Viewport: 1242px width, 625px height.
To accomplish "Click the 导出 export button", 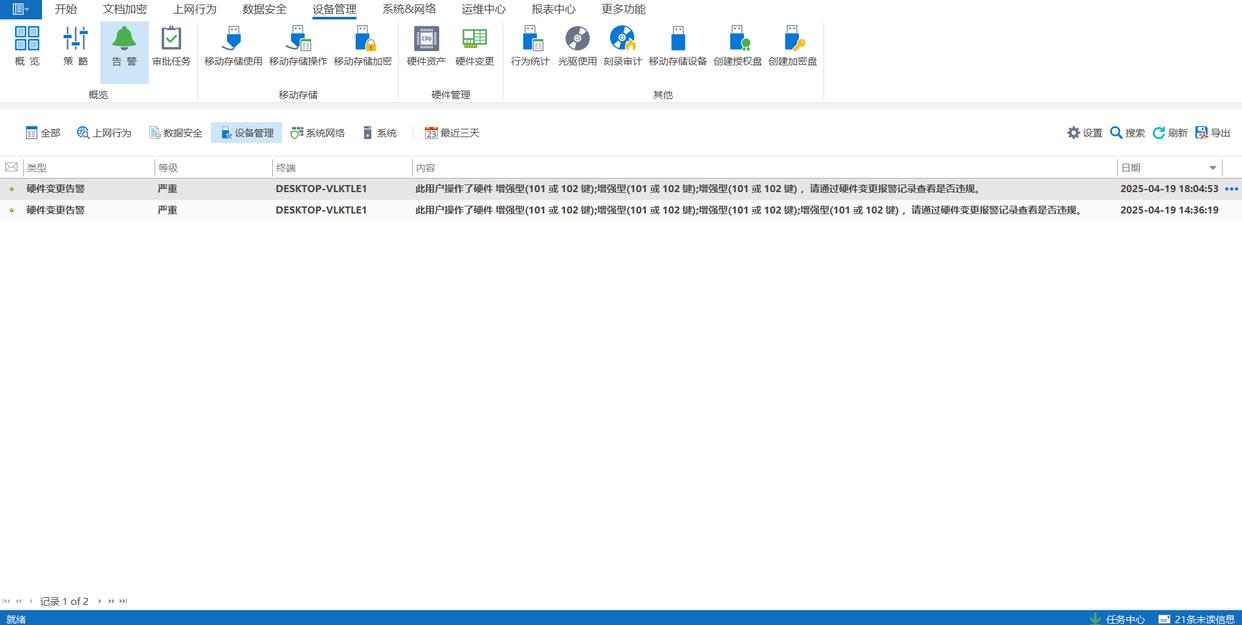I will click(x=1213, y=133).
